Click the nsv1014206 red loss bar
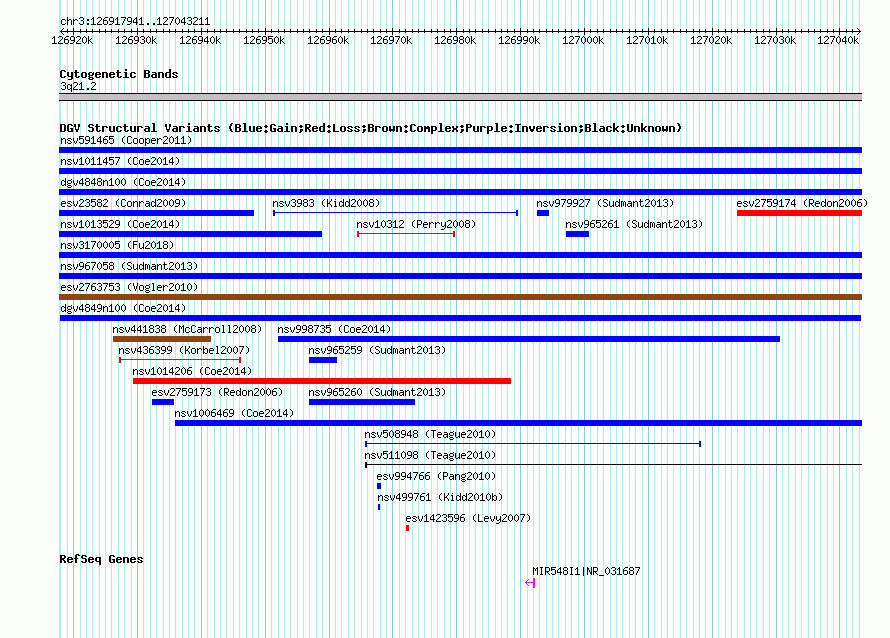 (322, 381)
